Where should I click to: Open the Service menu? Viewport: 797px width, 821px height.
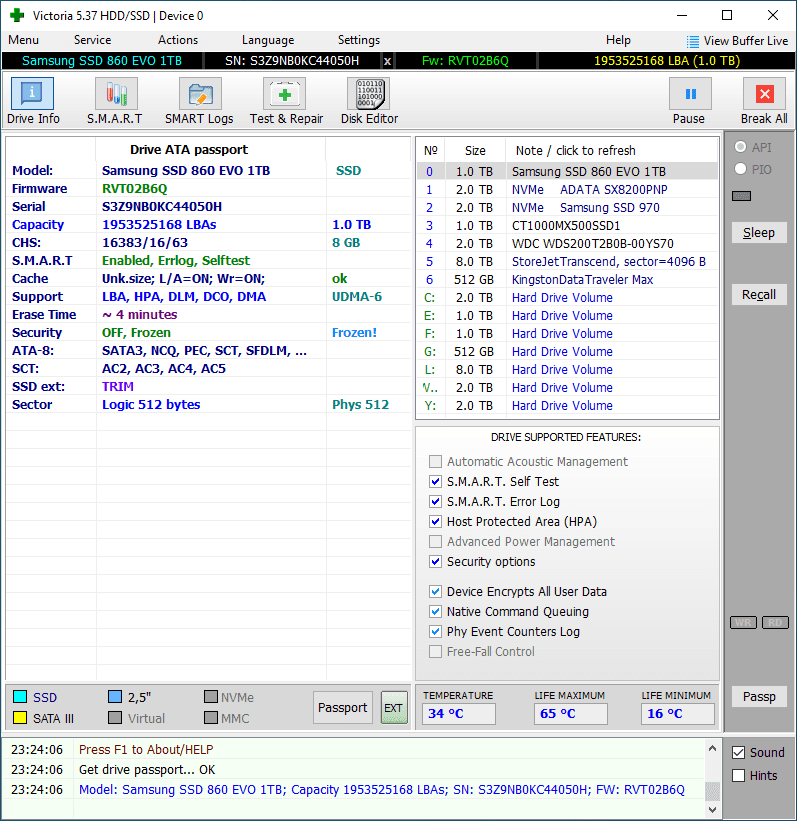coord(92,40)
